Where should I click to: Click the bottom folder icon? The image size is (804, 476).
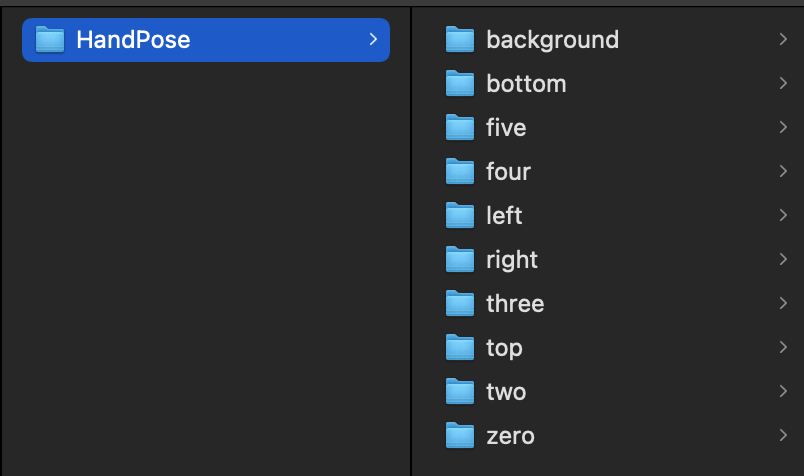[x=459, y=84]
